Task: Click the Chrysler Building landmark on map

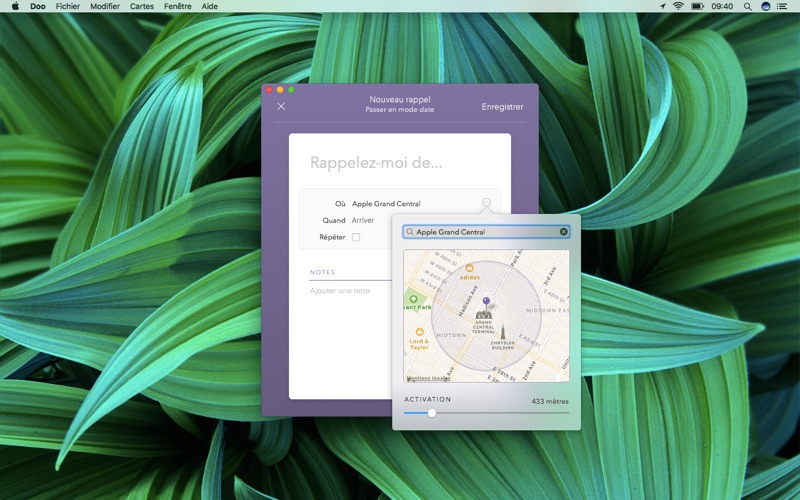Action: [503, 337]
